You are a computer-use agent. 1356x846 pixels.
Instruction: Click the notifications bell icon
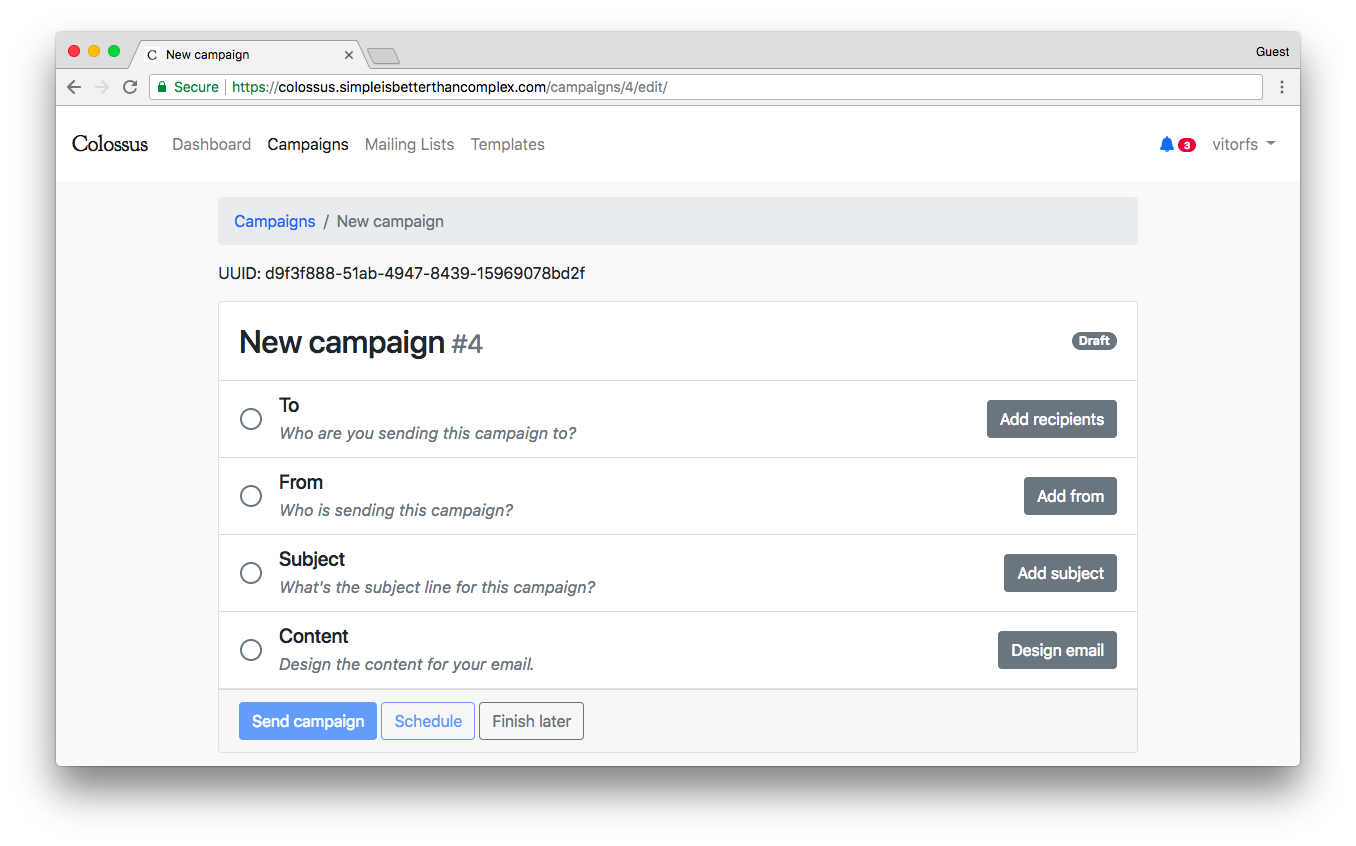click(1166, 145)
